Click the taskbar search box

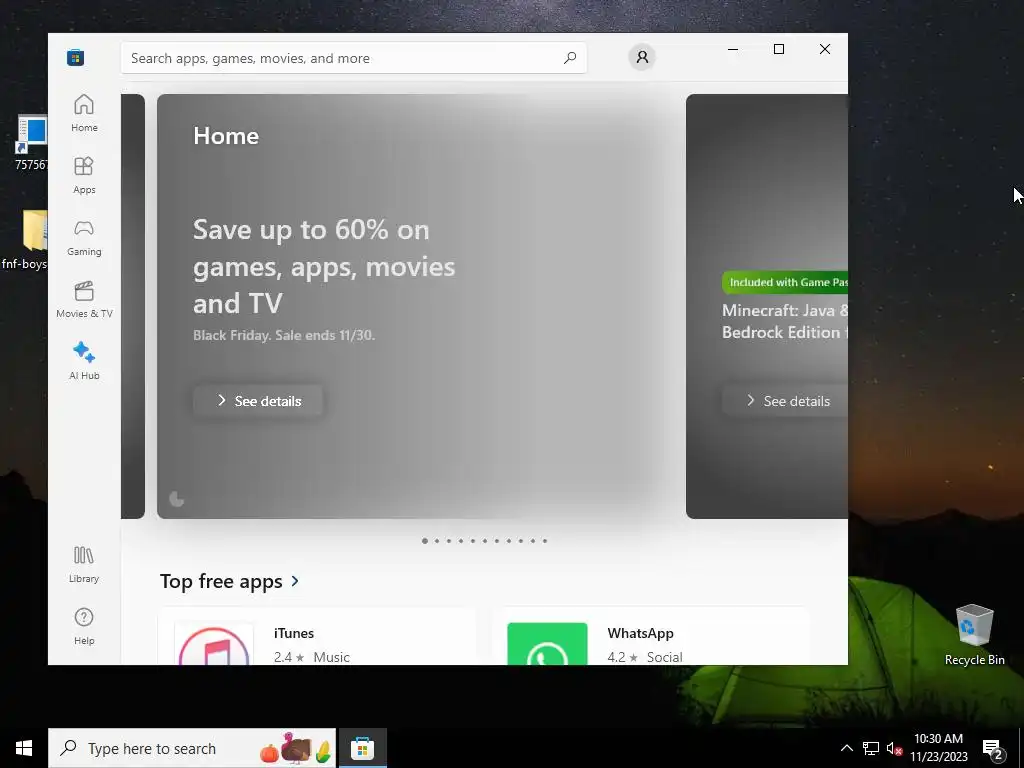click(x=192, y=748)
